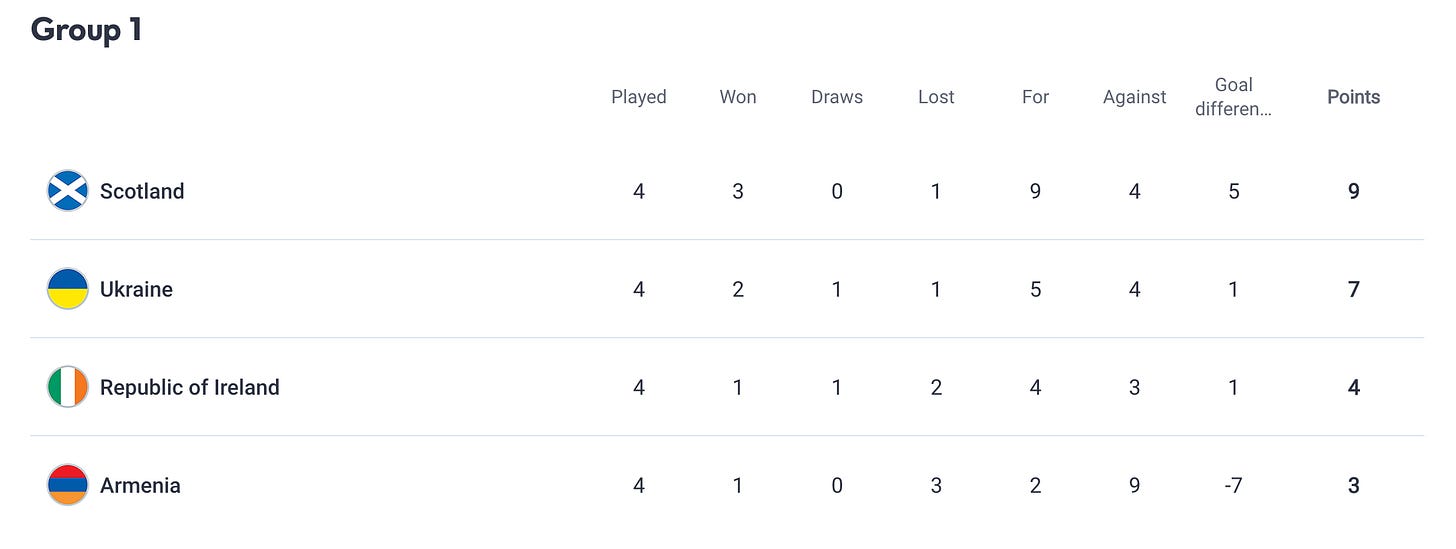
Task: Click the Goal difference column header
Action: 1234,97
